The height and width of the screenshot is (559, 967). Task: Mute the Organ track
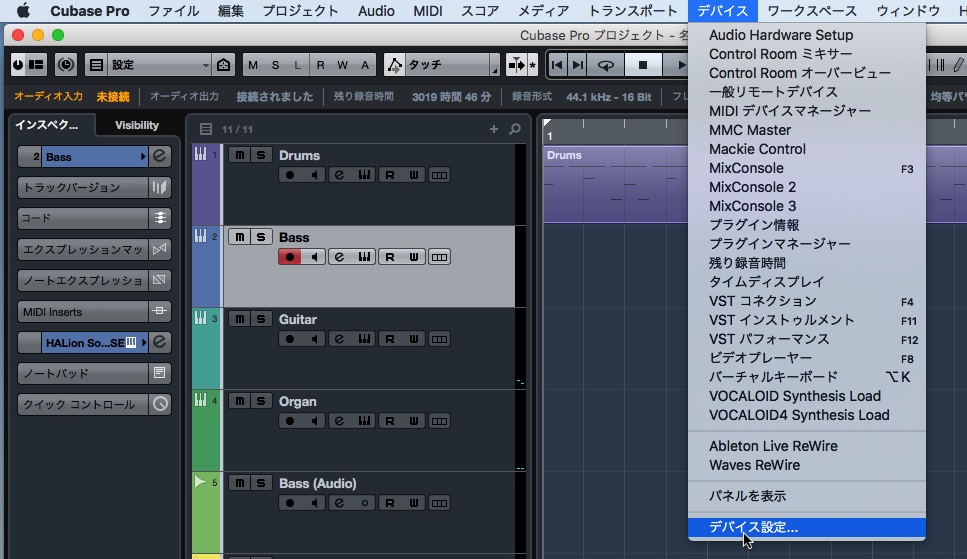[x=239, y=401]
